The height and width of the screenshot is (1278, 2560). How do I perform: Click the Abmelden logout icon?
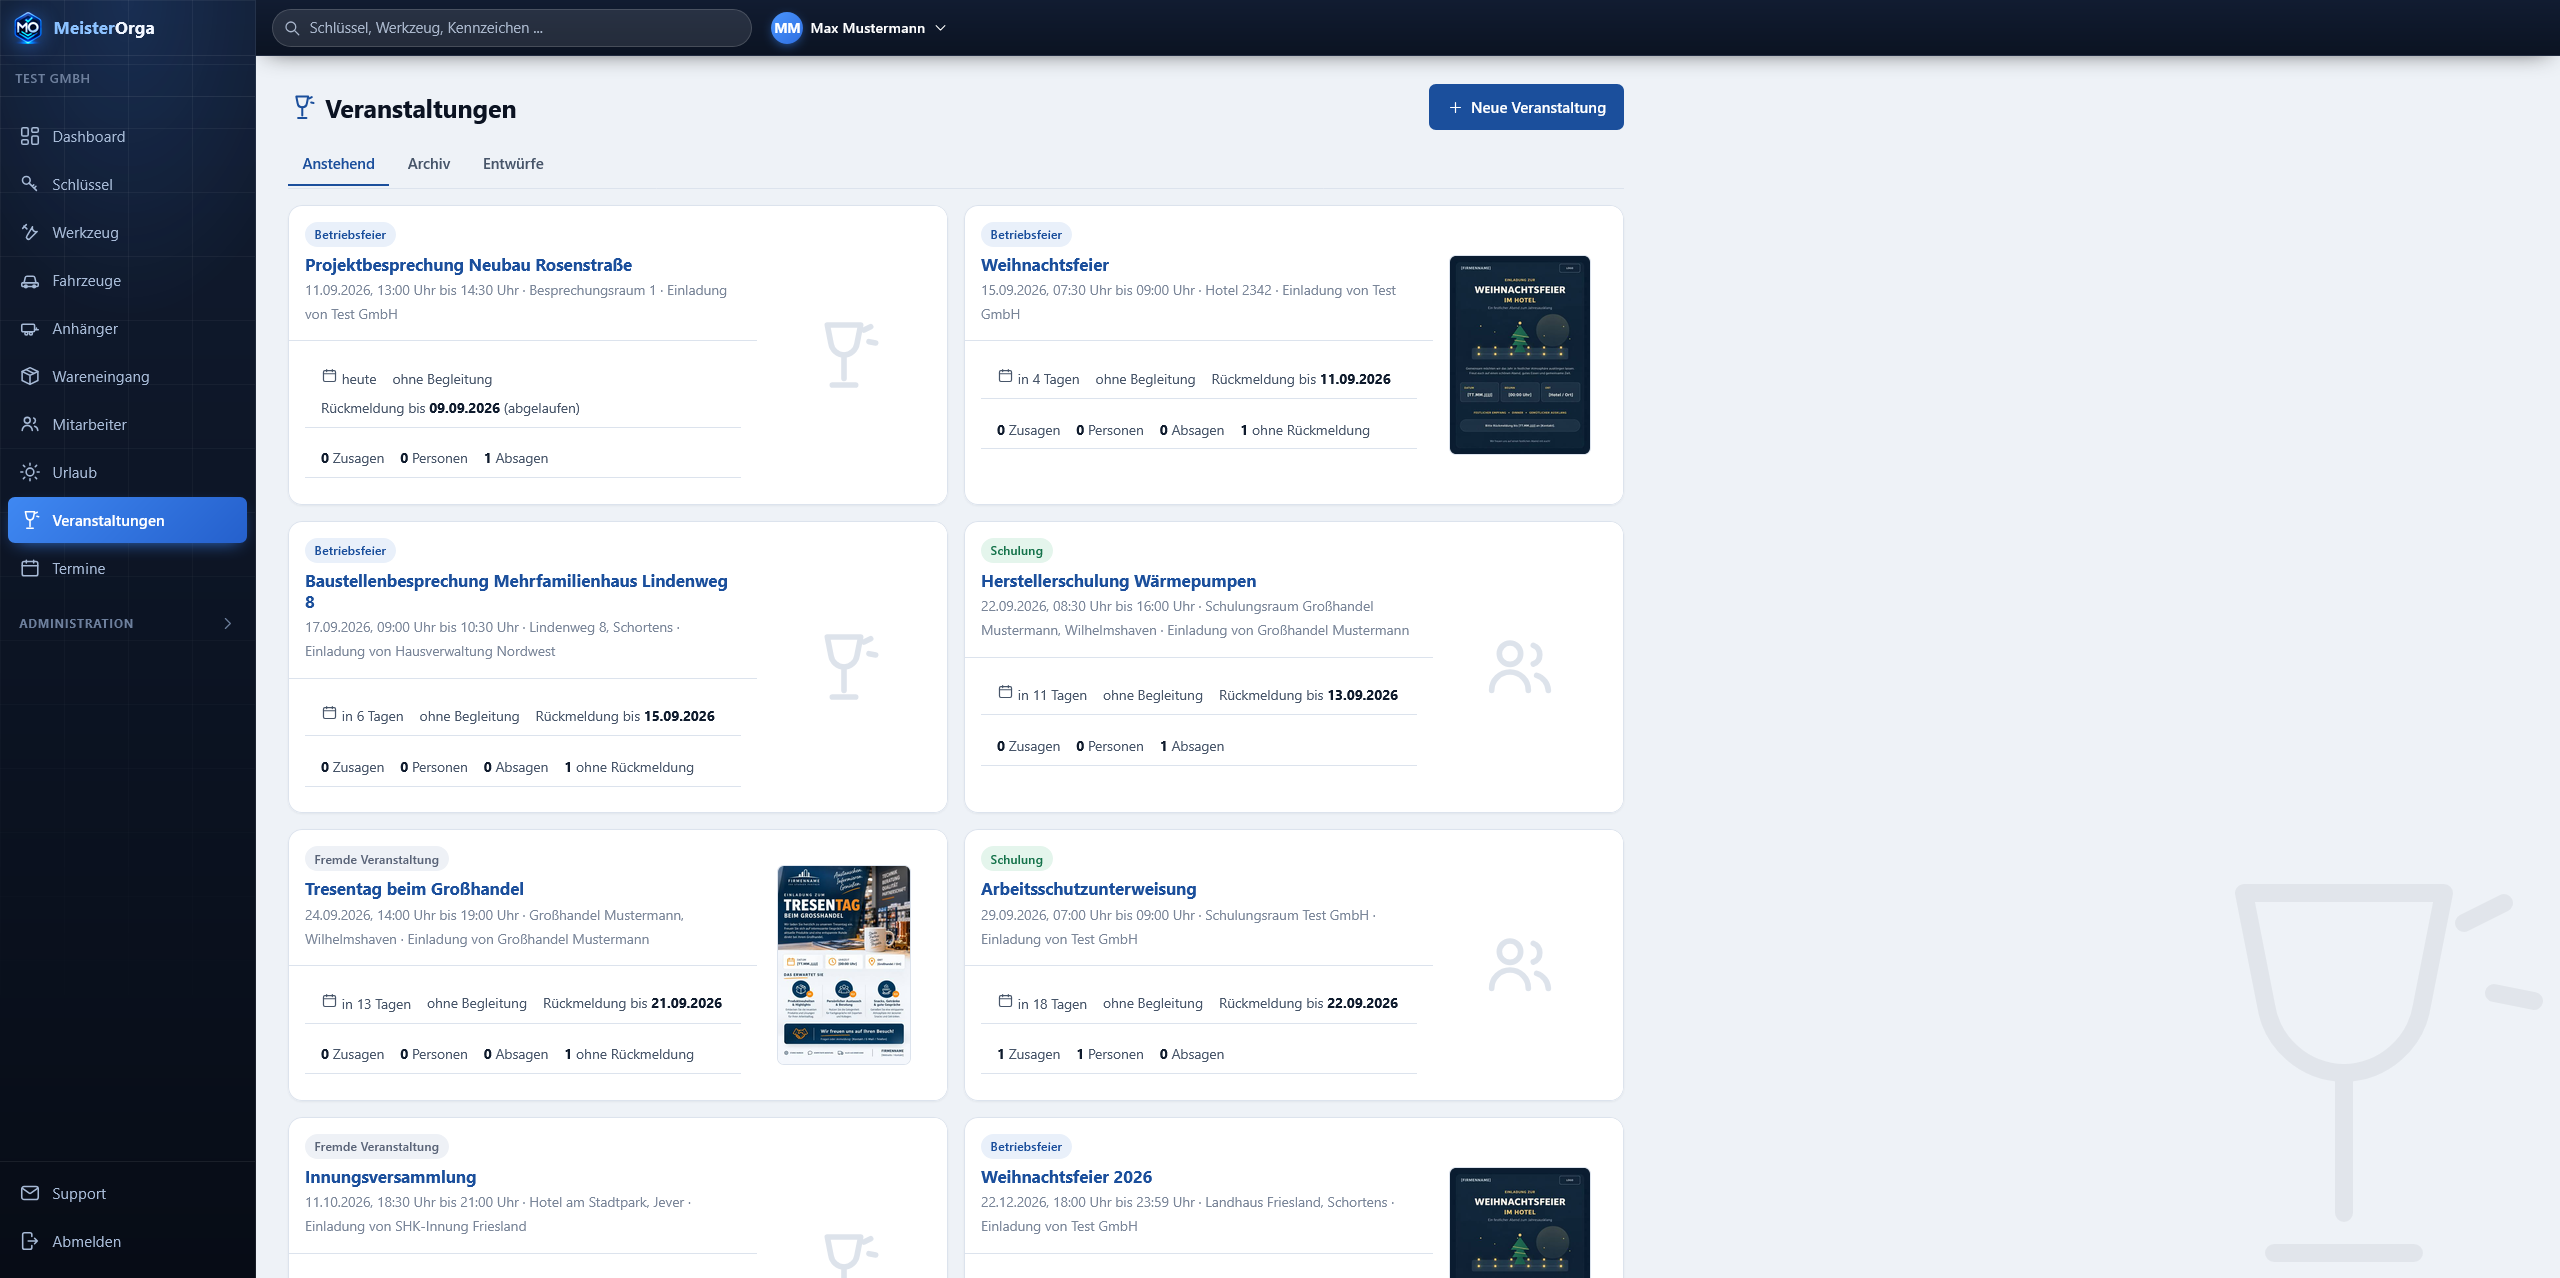click(x=30, y=1241)
